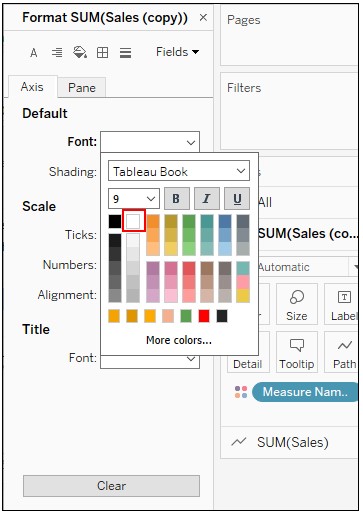Toggle Italic font style
363x513 pixels.
click(x=207, y=199)
